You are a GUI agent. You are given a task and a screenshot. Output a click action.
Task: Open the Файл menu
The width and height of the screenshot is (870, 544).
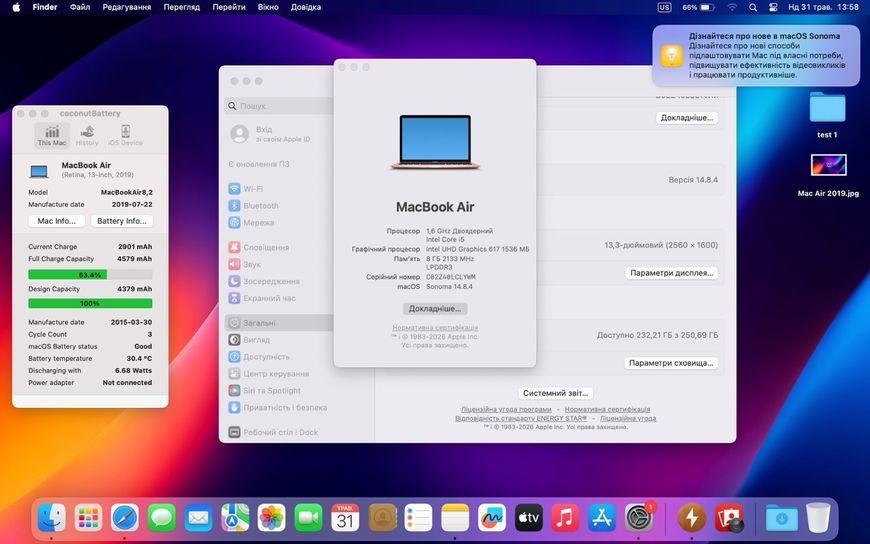click(80, 7)
